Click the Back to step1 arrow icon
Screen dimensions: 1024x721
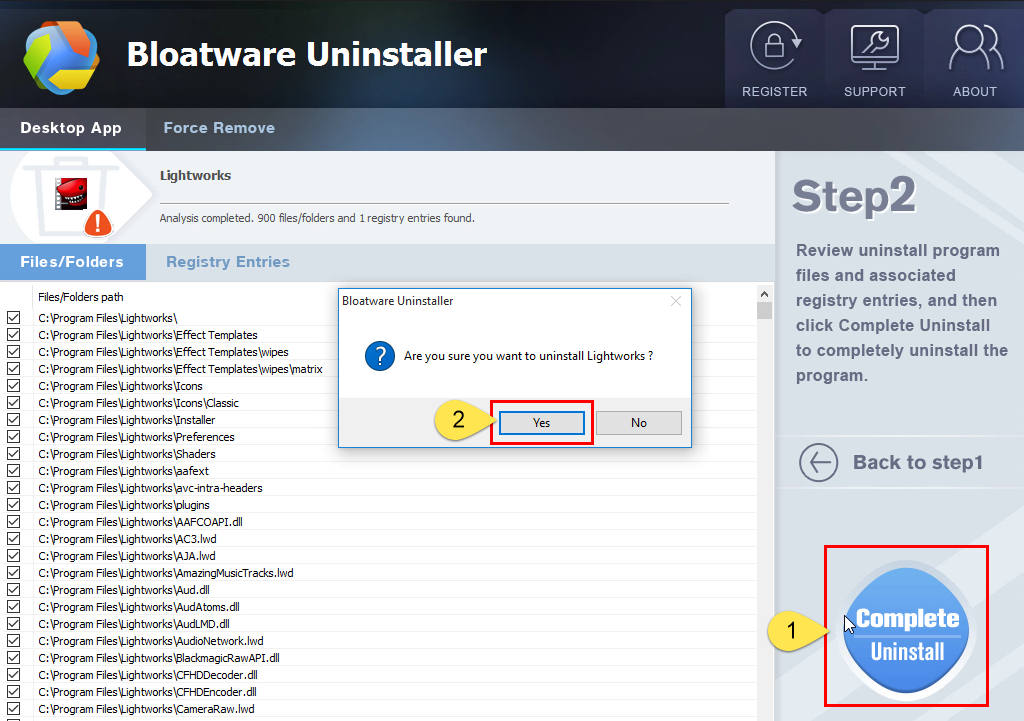point(818,462)
